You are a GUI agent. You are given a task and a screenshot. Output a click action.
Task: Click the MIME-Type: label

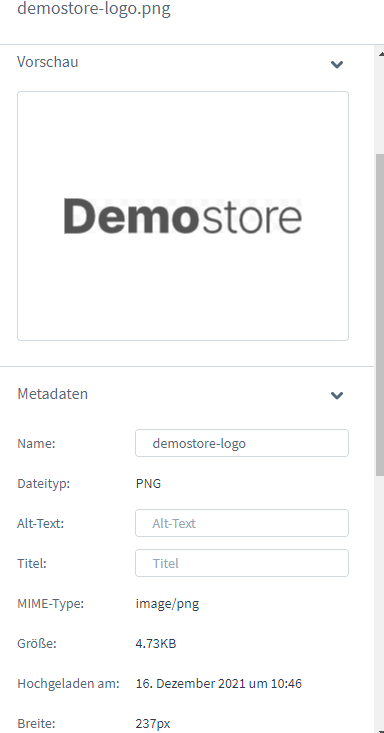[x=51, y=604]
